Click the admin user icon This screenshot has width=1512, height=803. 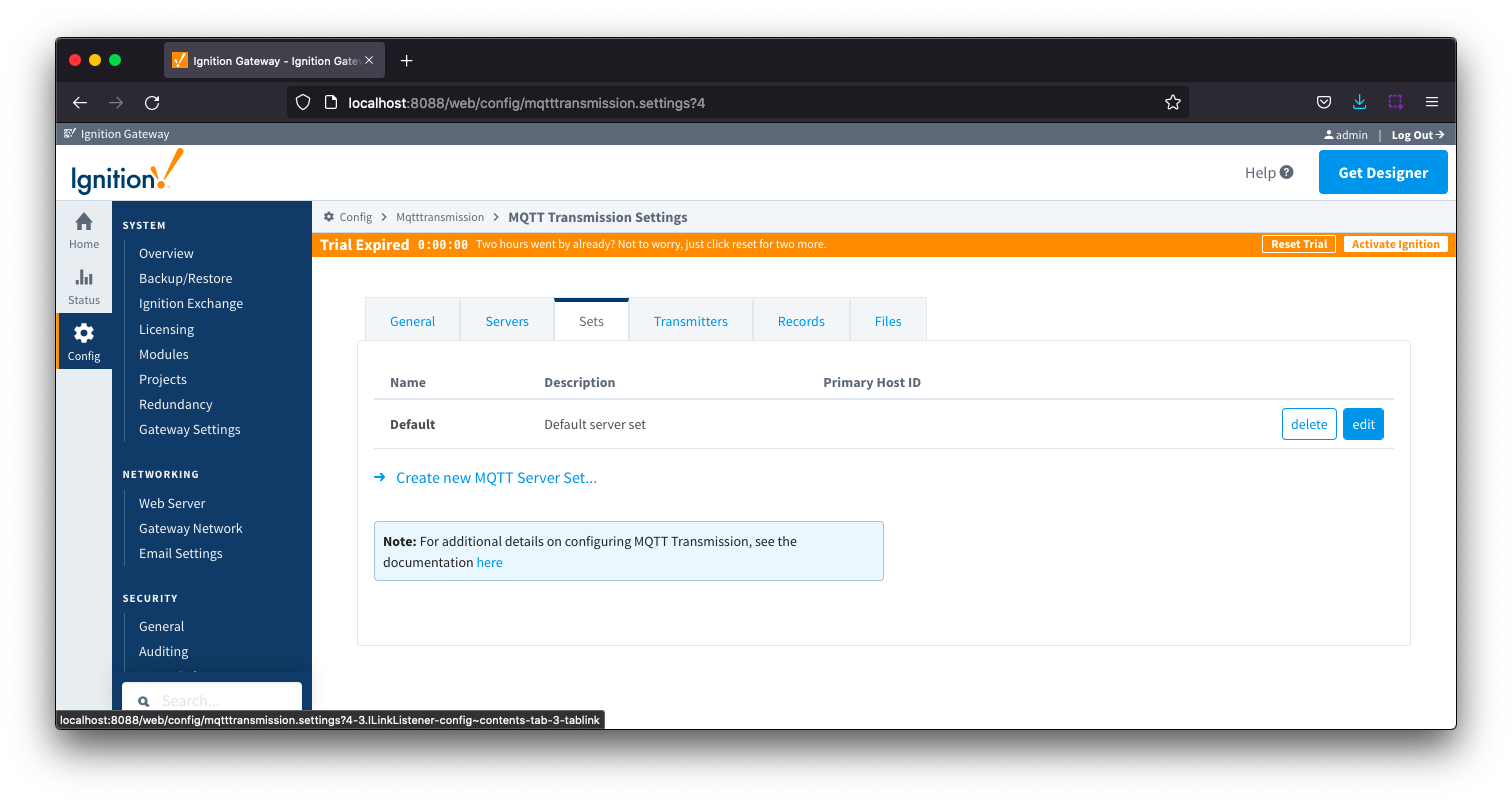click(1329, 135)
